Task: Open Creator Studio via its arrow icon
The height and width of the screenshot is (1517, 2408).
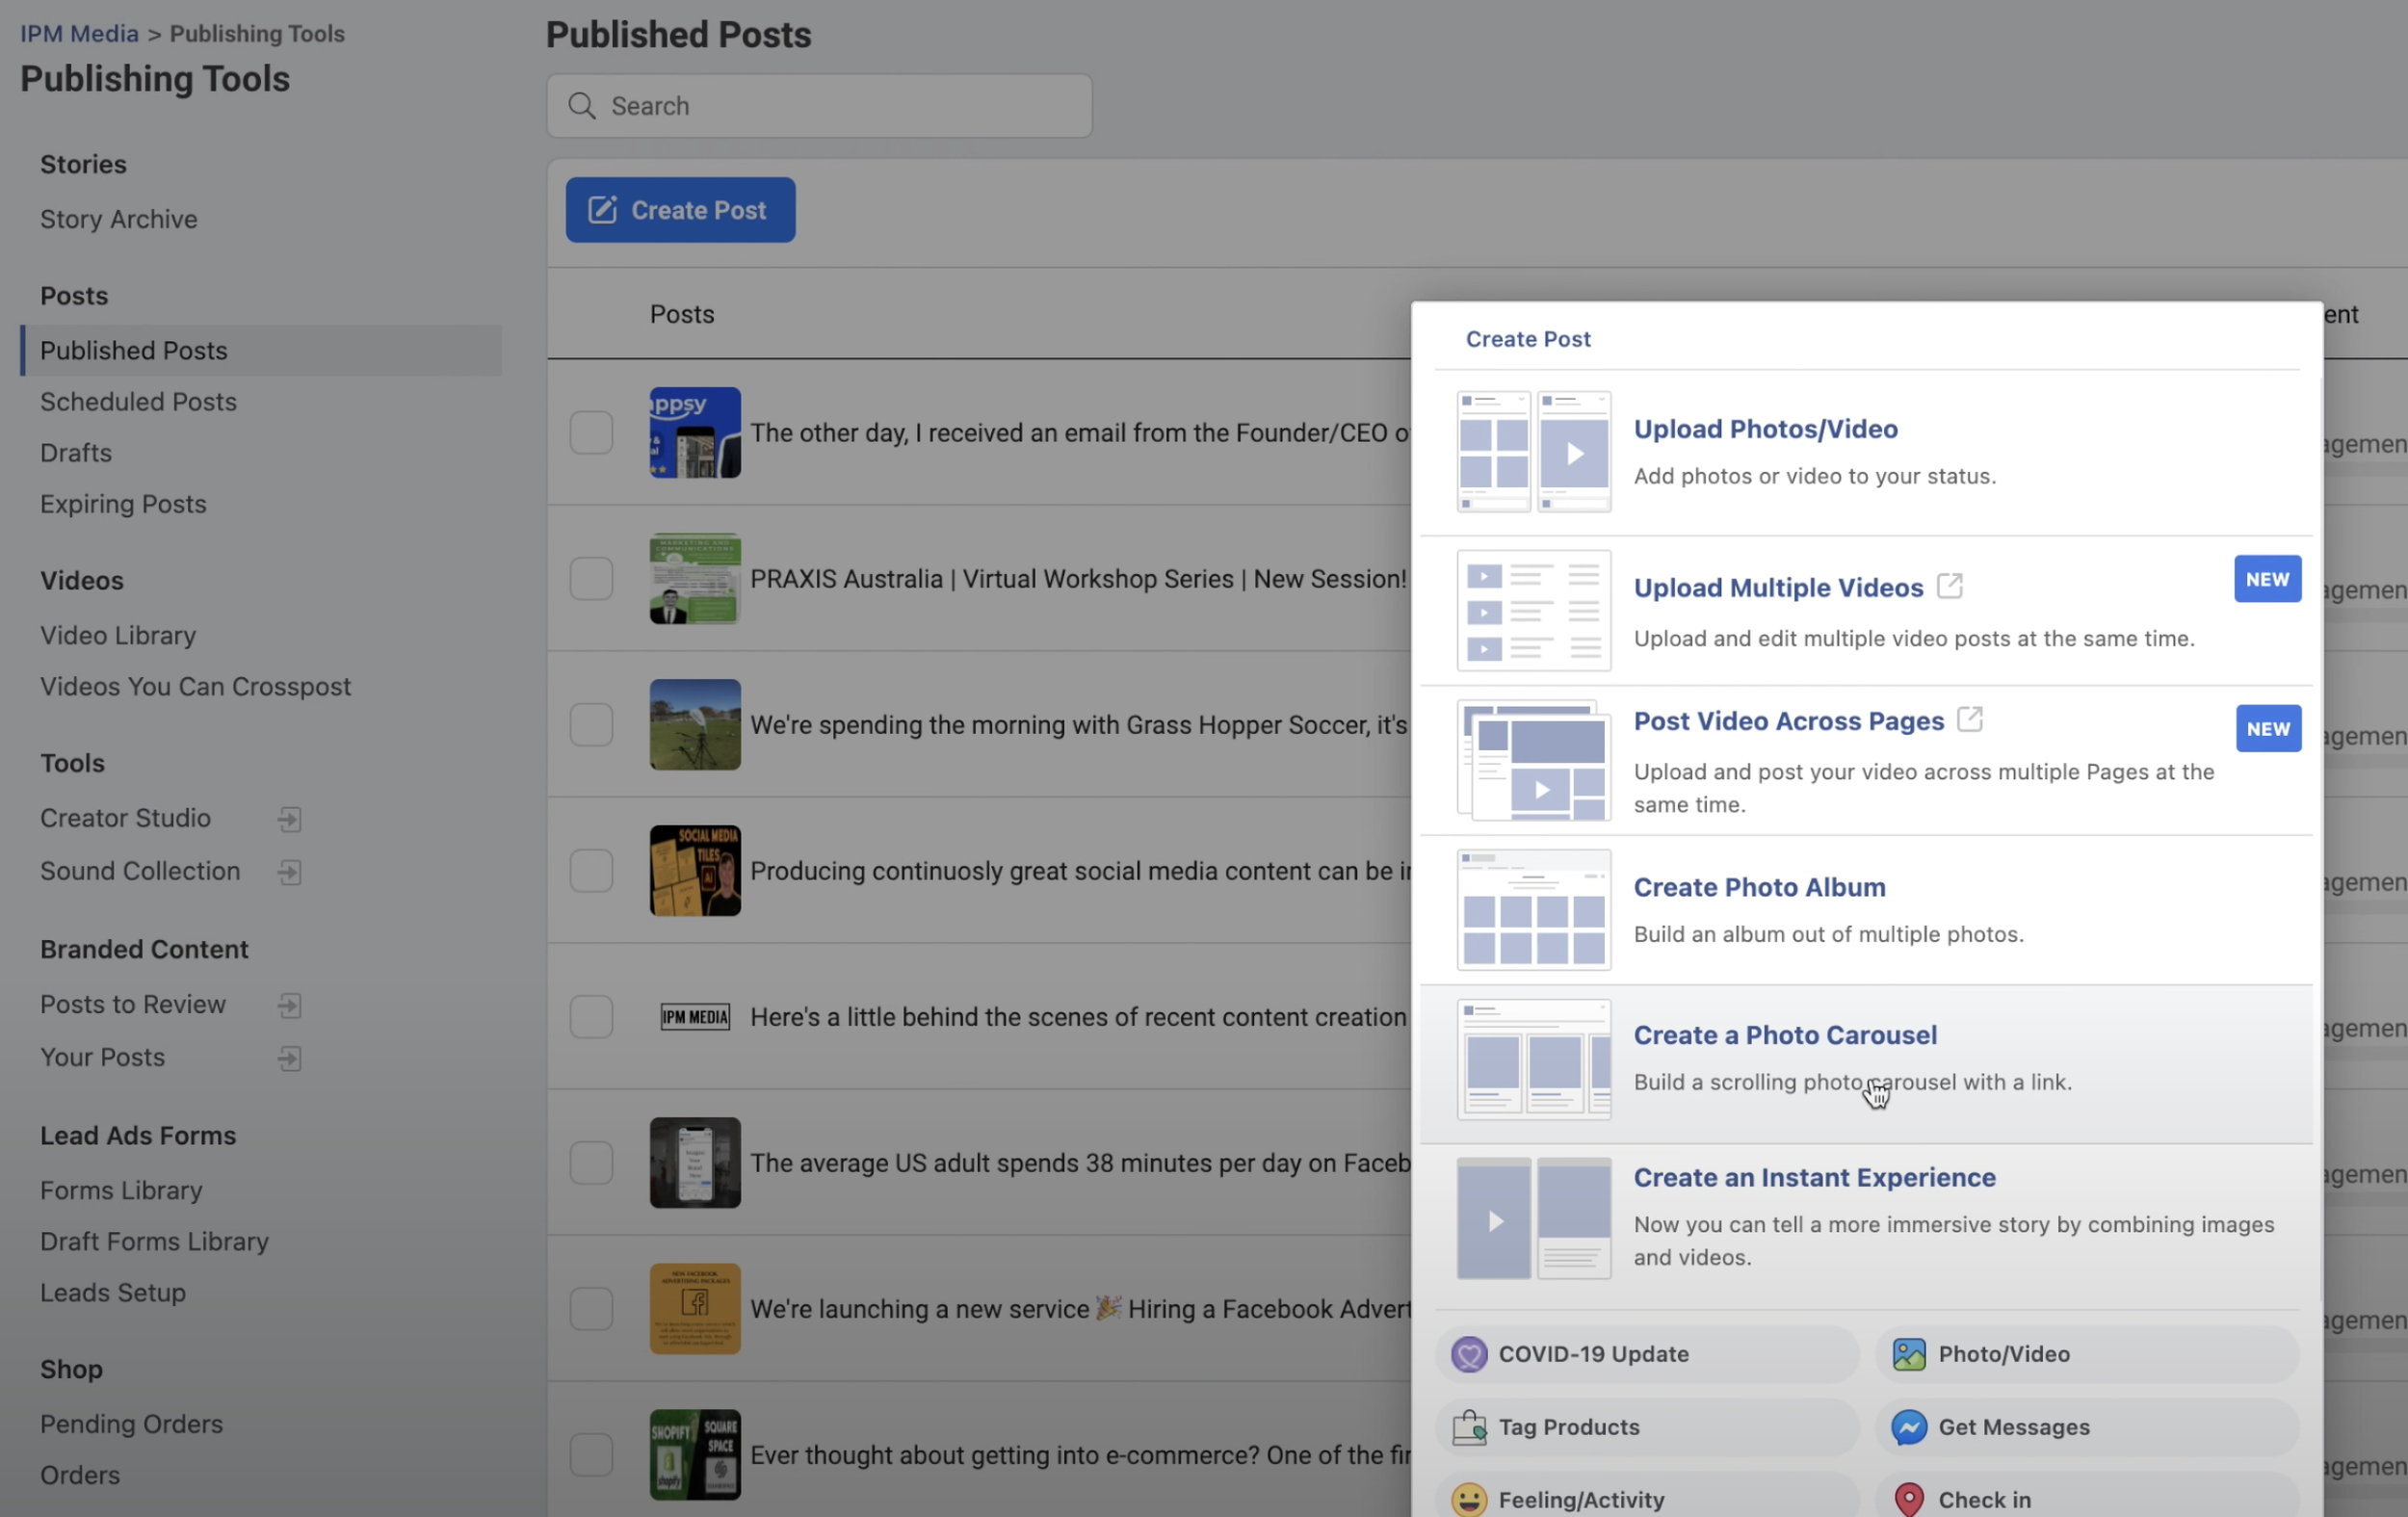Action: 289,819
